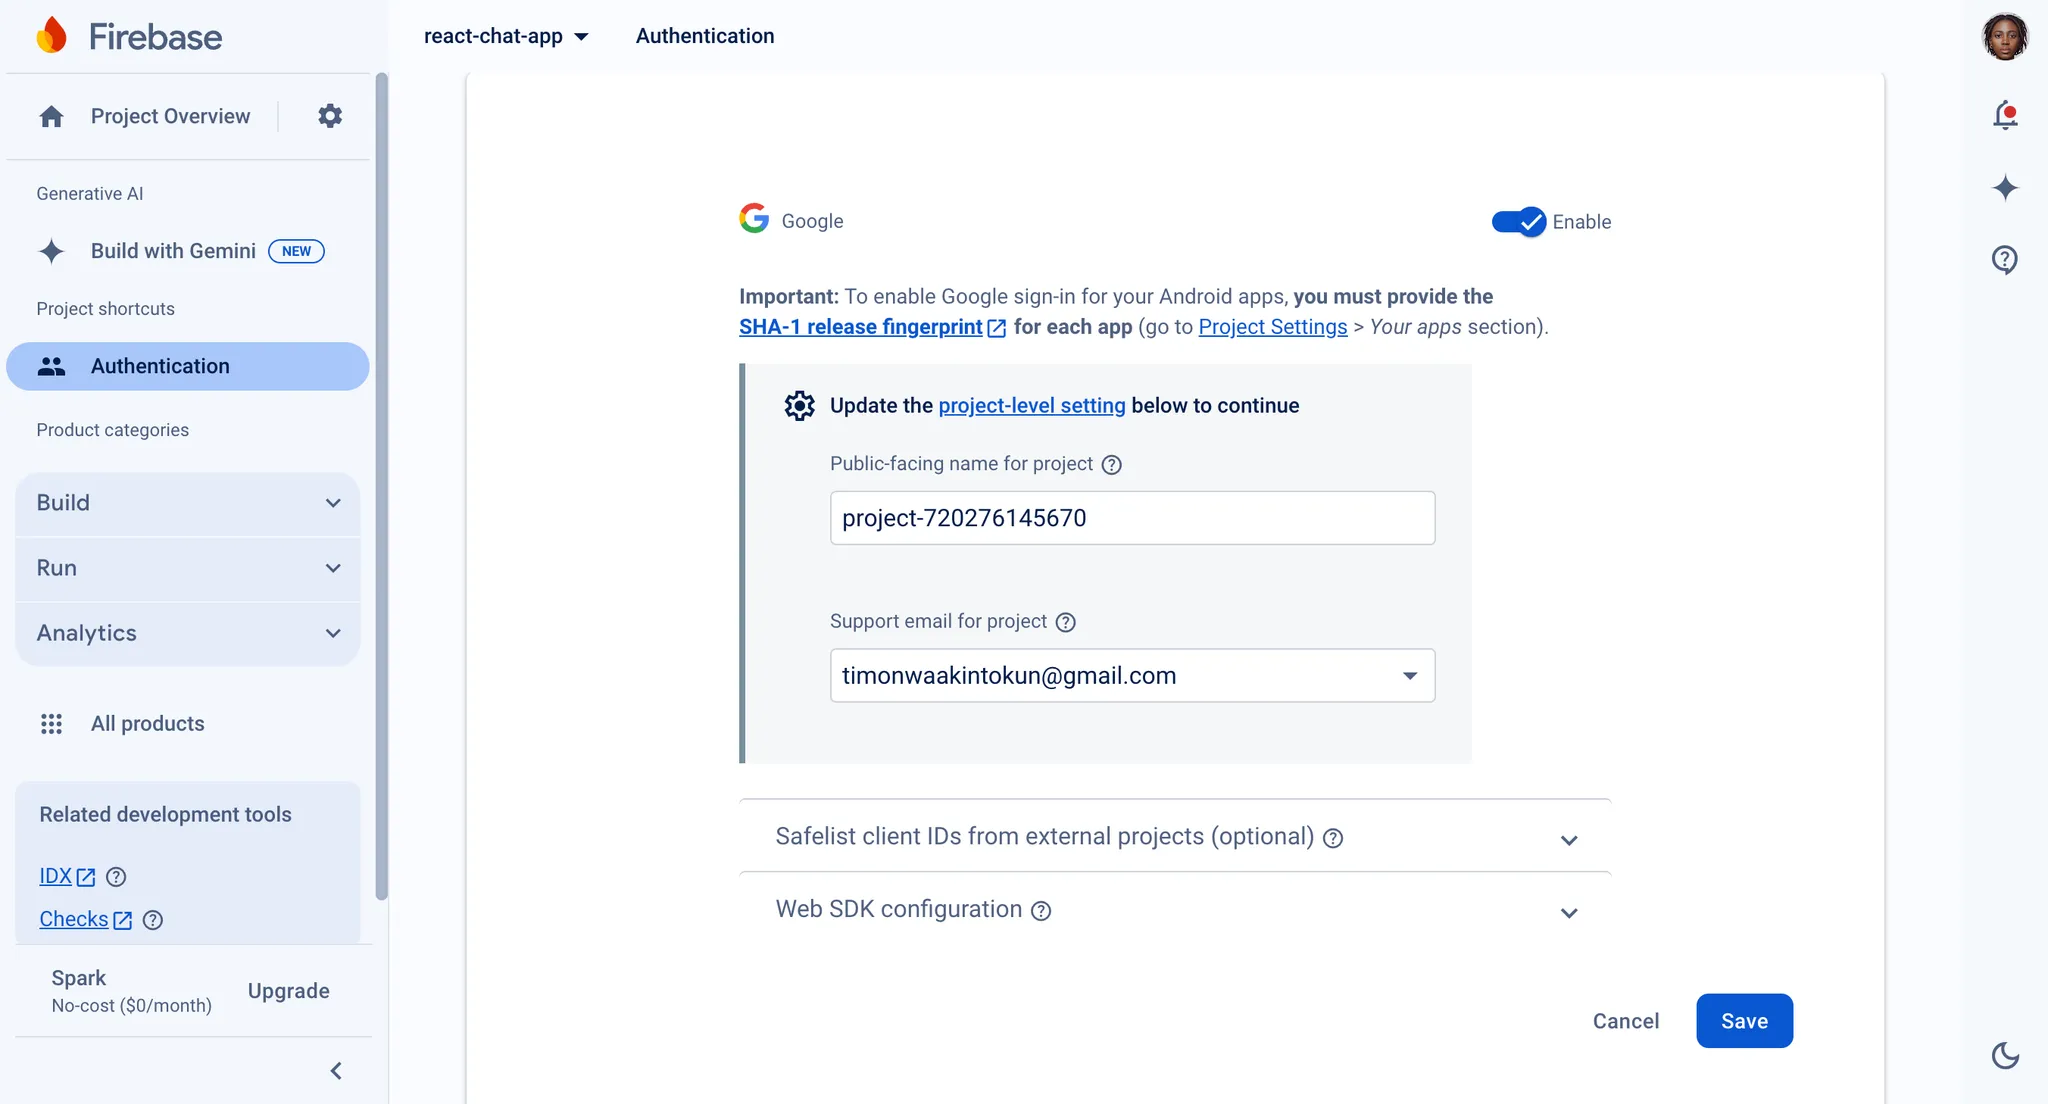
Task: Open the help question mark icon in right rail
Action: point(2004,260)
